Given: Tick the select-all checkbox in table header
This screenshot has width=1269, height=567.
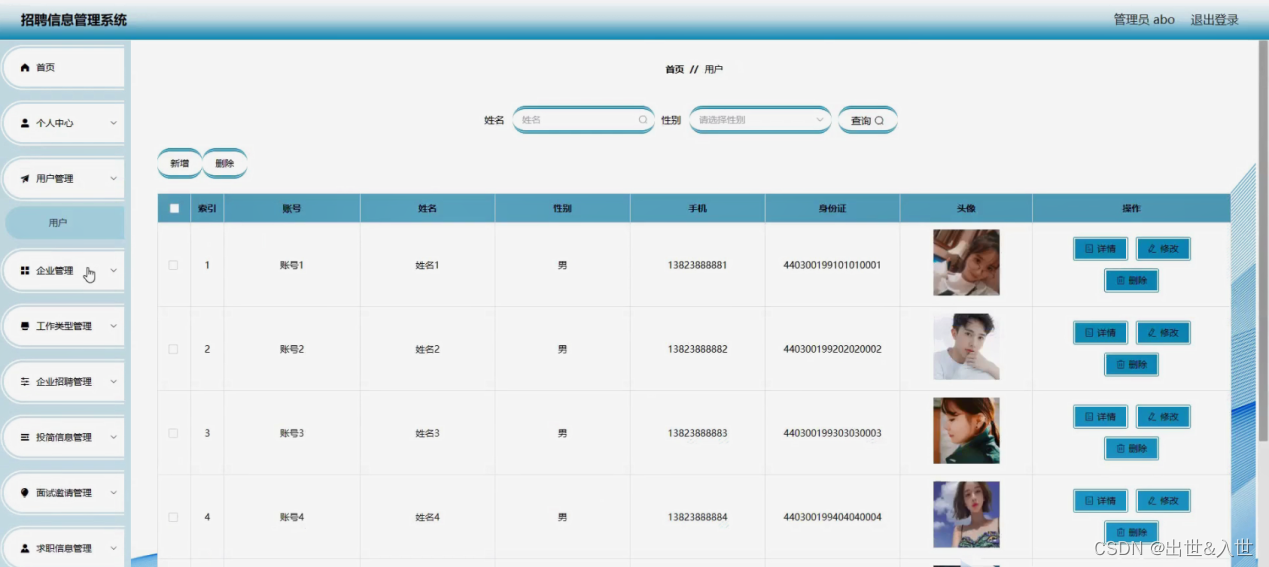Looking at the screenshot, I should (174, 208).
